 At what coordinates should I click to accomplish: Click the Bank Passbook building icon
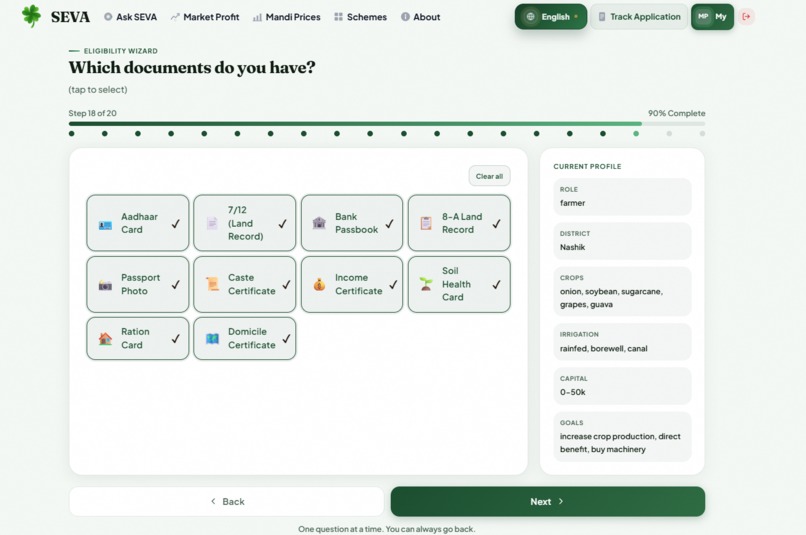pyautogui.click(x=319, y=223)
